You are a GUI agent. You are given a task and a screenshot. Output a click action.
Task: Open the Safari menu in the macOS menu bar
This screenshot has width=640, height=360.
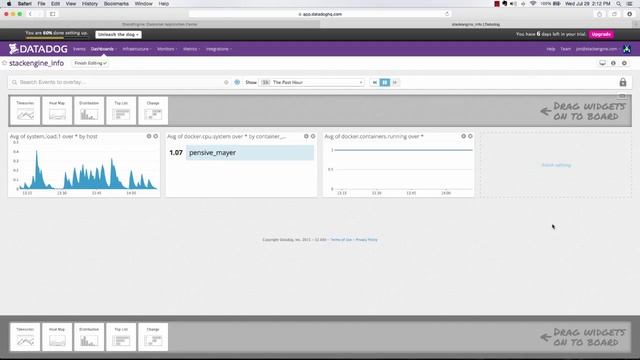point(24,4)
